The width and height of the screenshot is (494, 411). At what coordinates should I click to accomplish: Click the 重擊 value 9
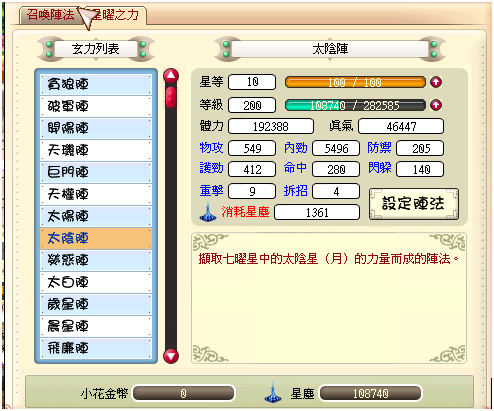[252, 191]
